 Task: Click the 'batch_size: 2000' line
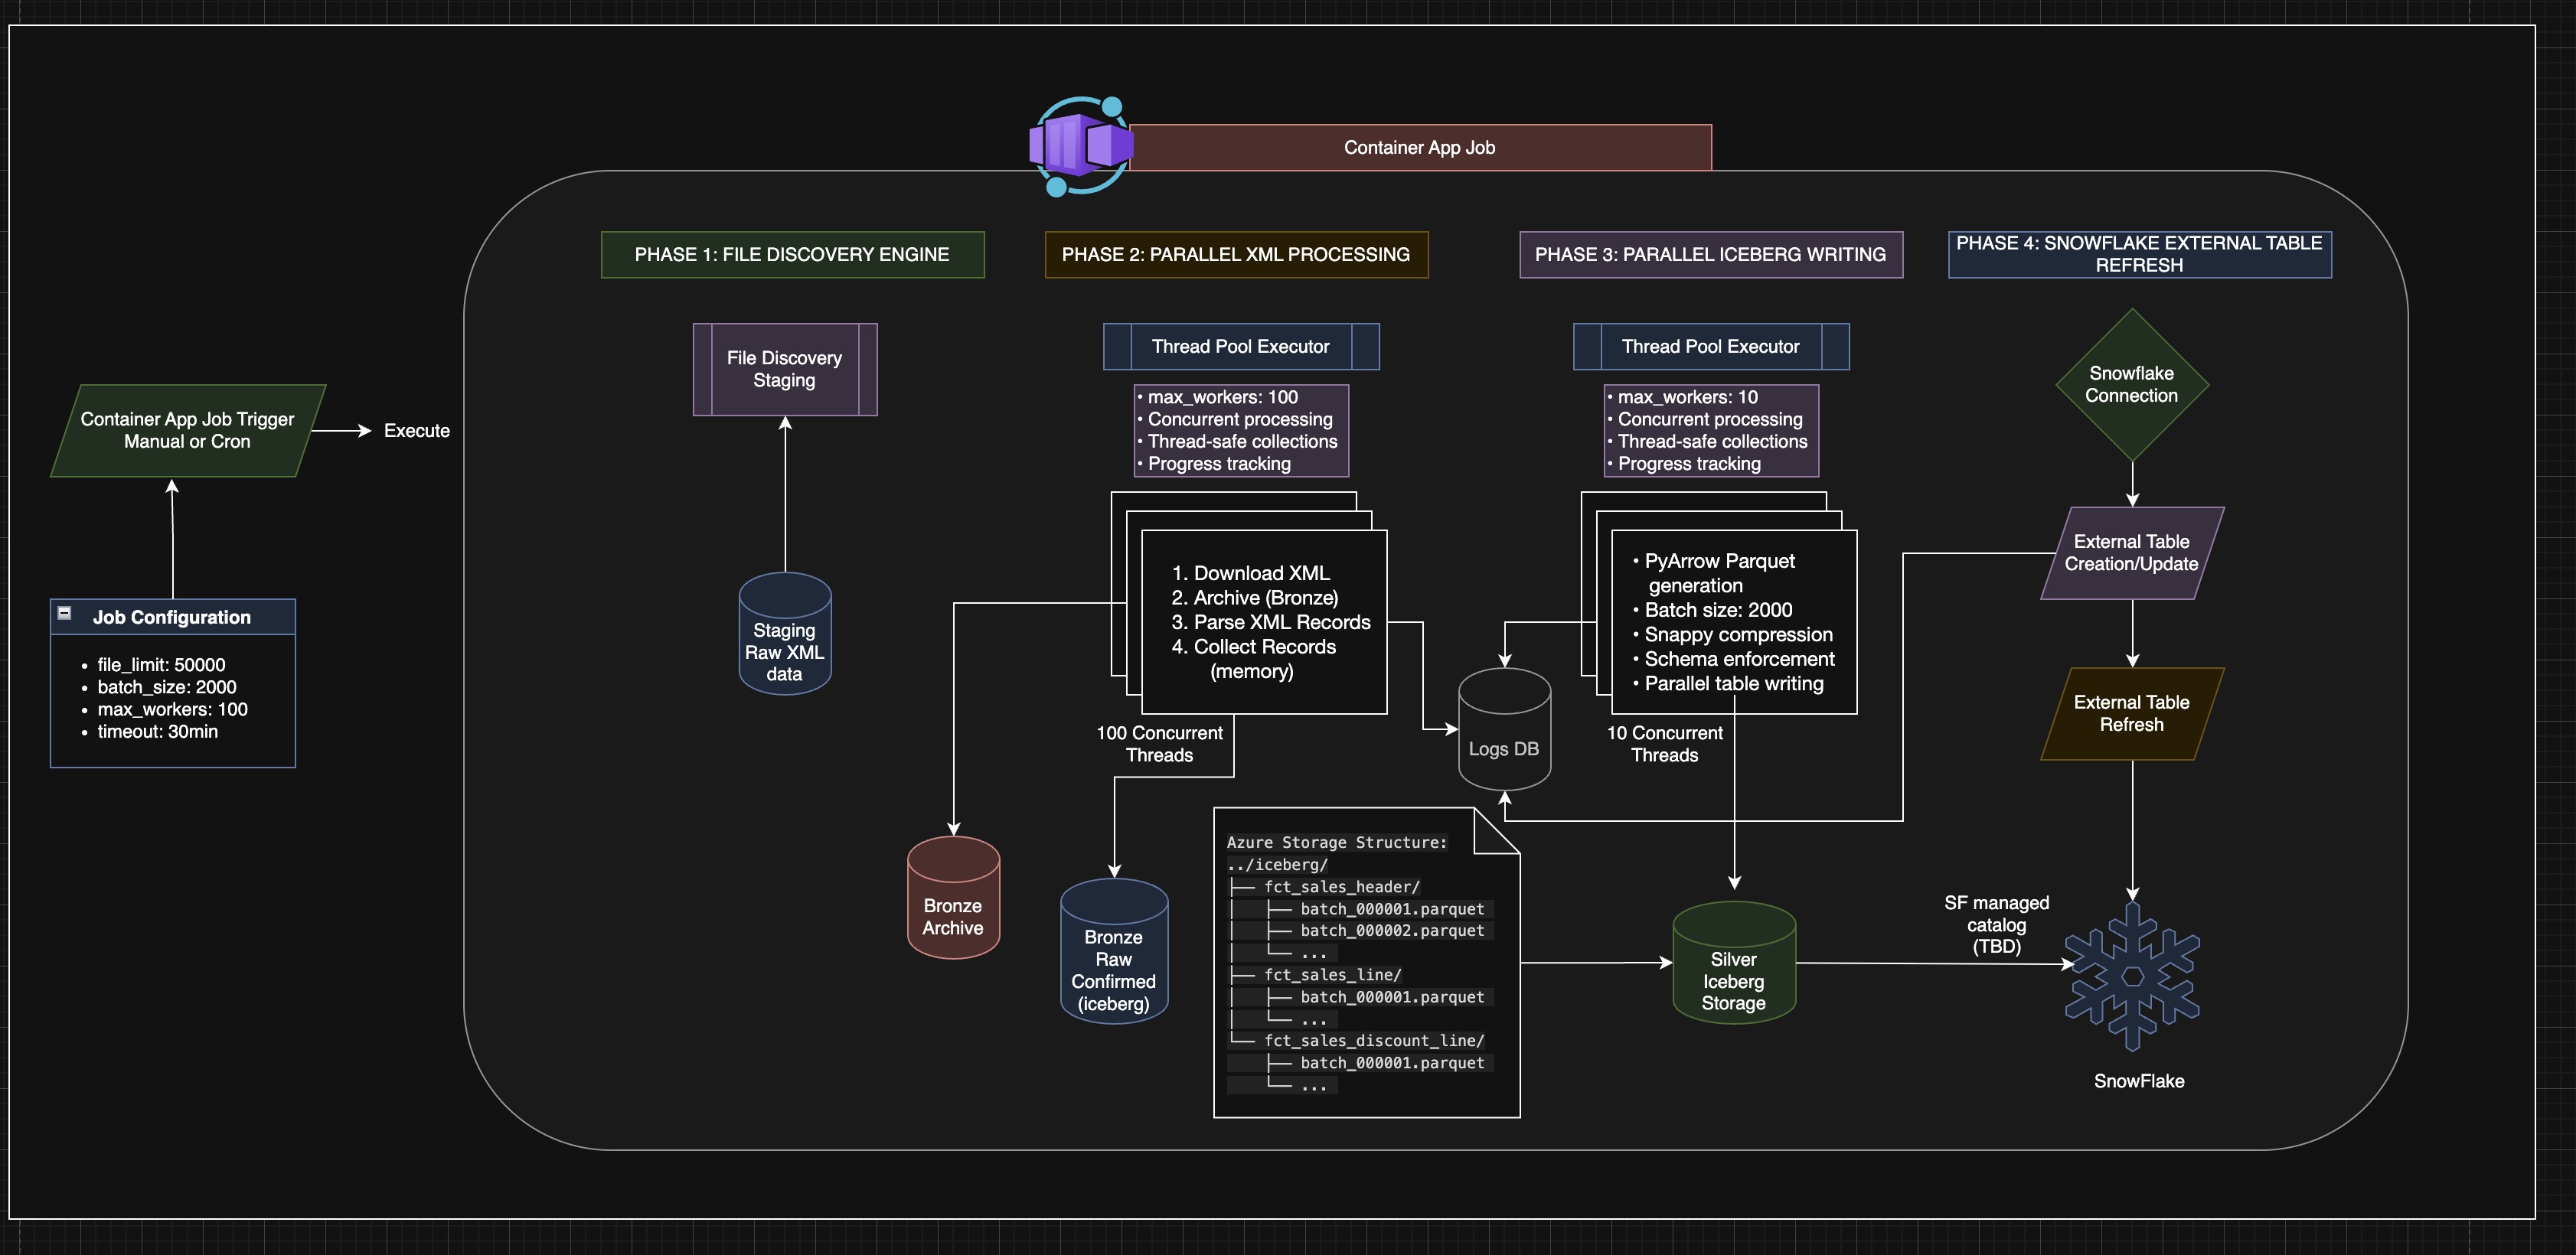(166, 687)
